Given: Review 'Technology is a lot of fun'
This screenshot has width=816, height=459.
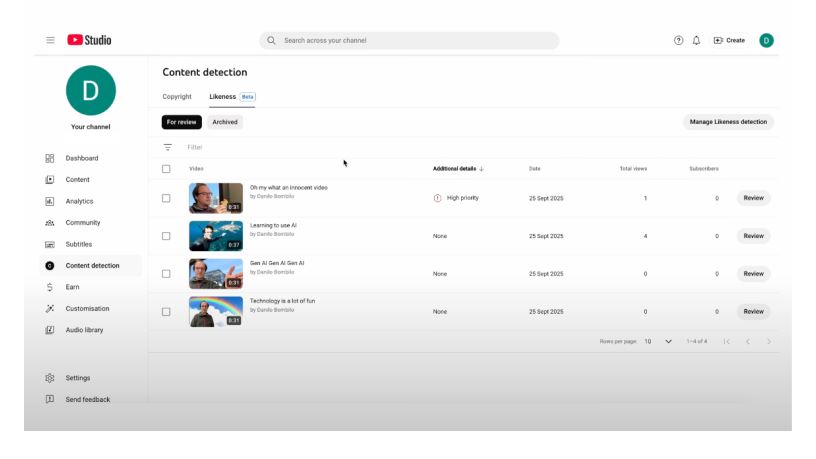Looking at the screenshot, I should (753, 311).
